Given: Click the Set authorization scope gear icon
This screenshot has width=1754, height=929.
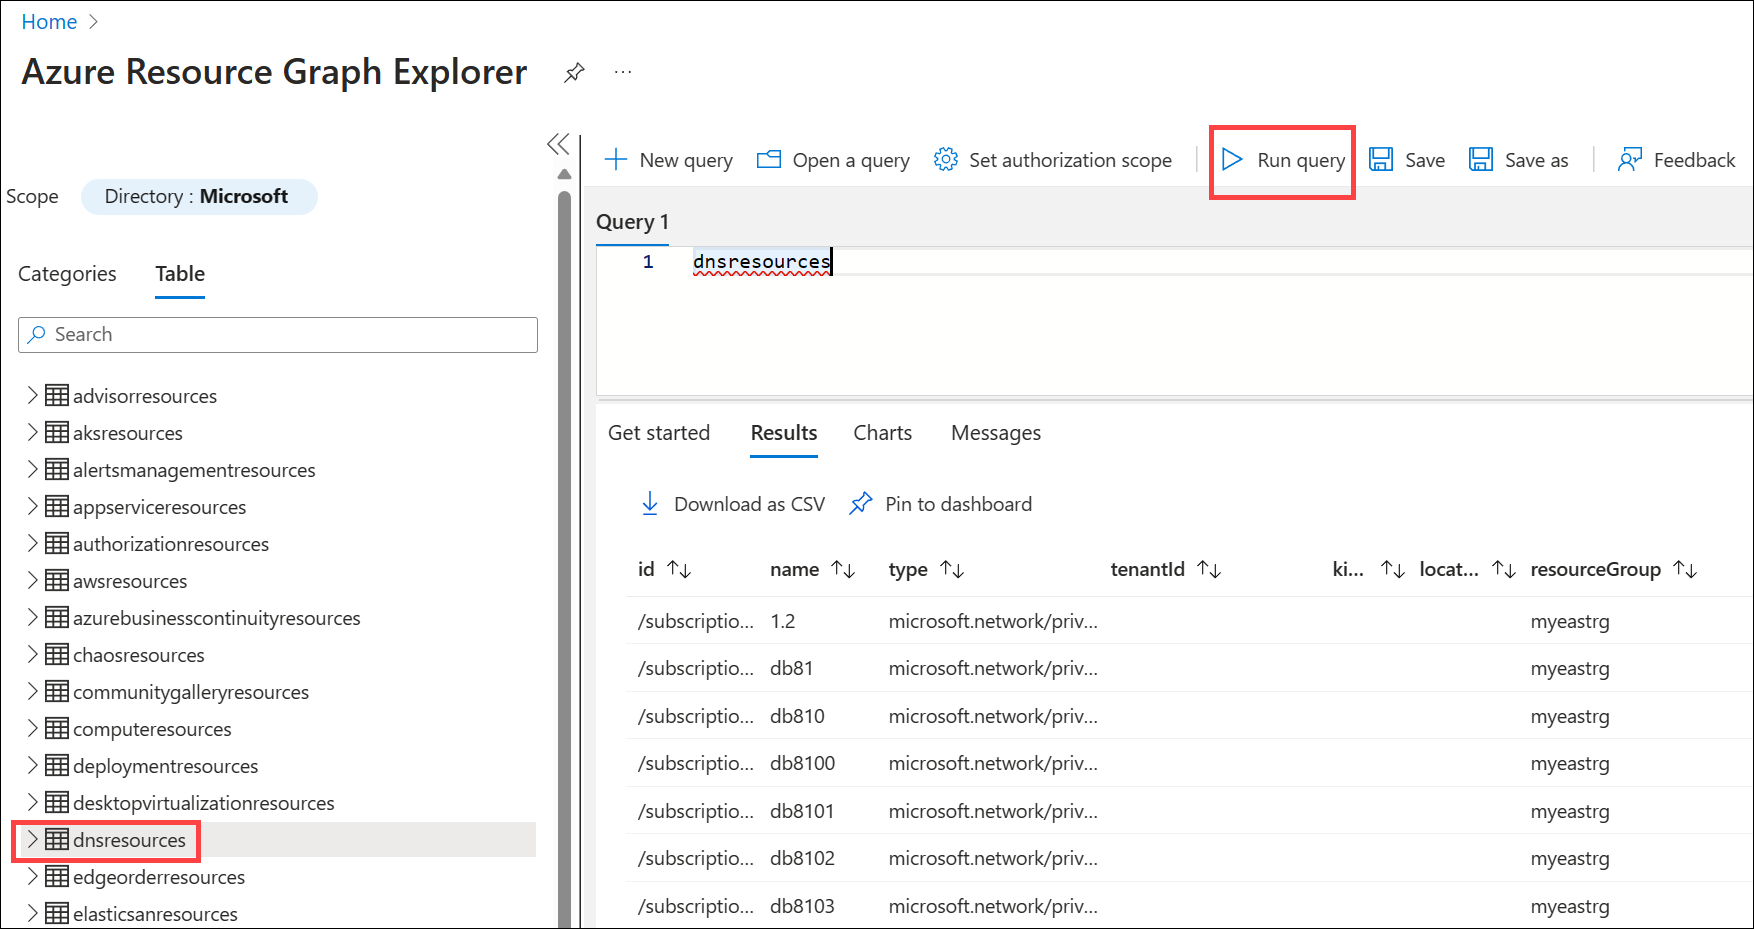Looking at the screenshot, I should pyautogui.click(x=945, y=160).
